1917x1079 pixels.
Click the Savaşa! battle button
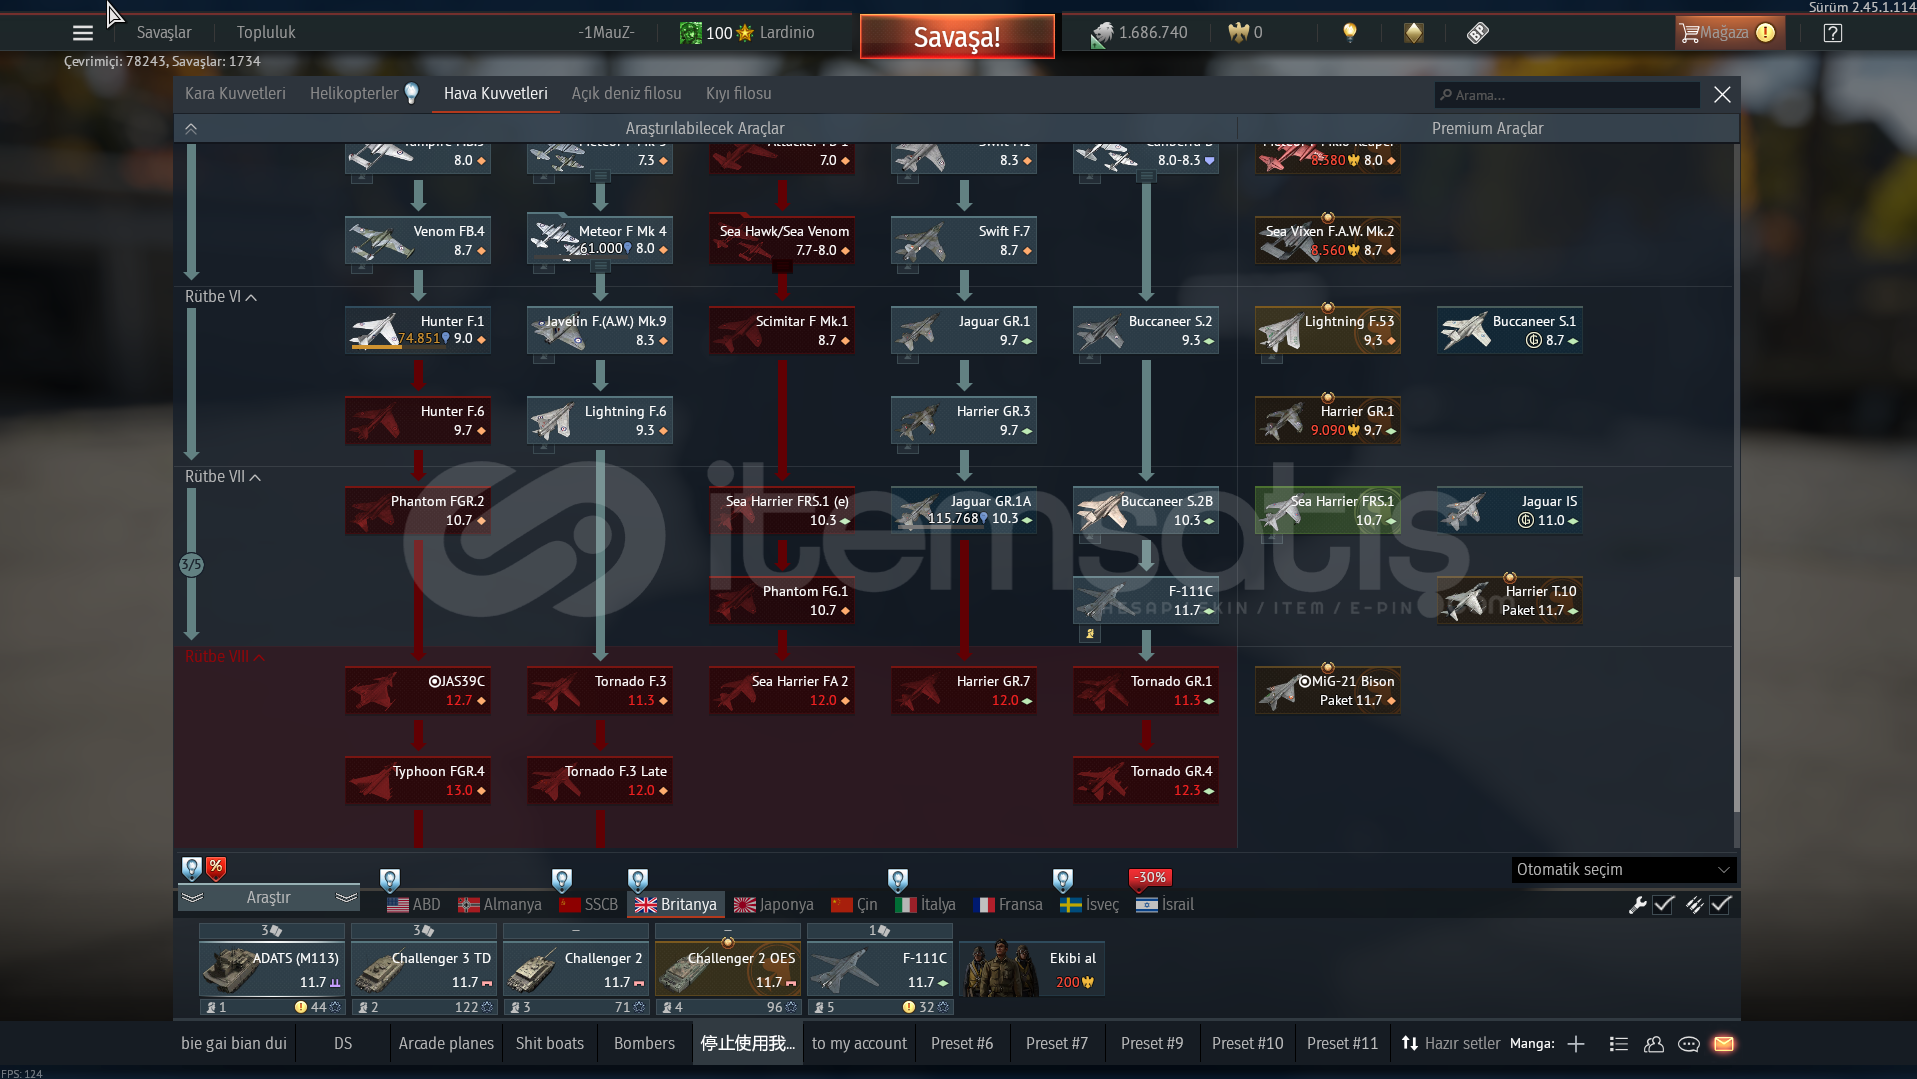point(957,37)
